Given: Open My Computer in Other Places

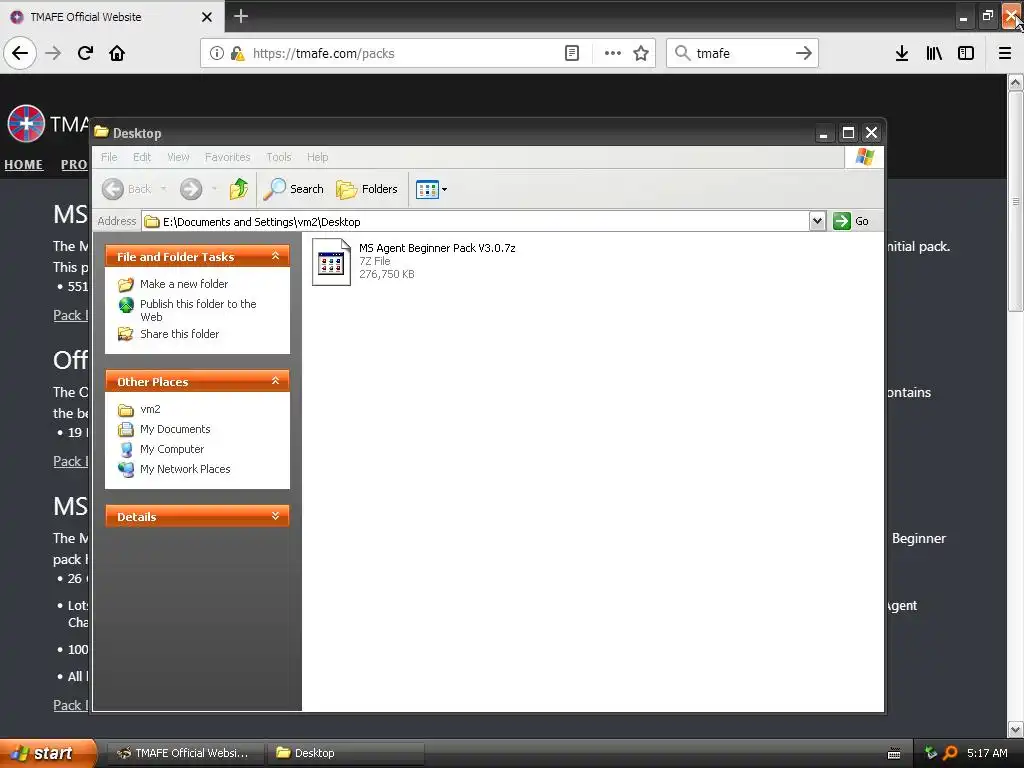Looking at the screenshot, I should click(x=161, y=449).
